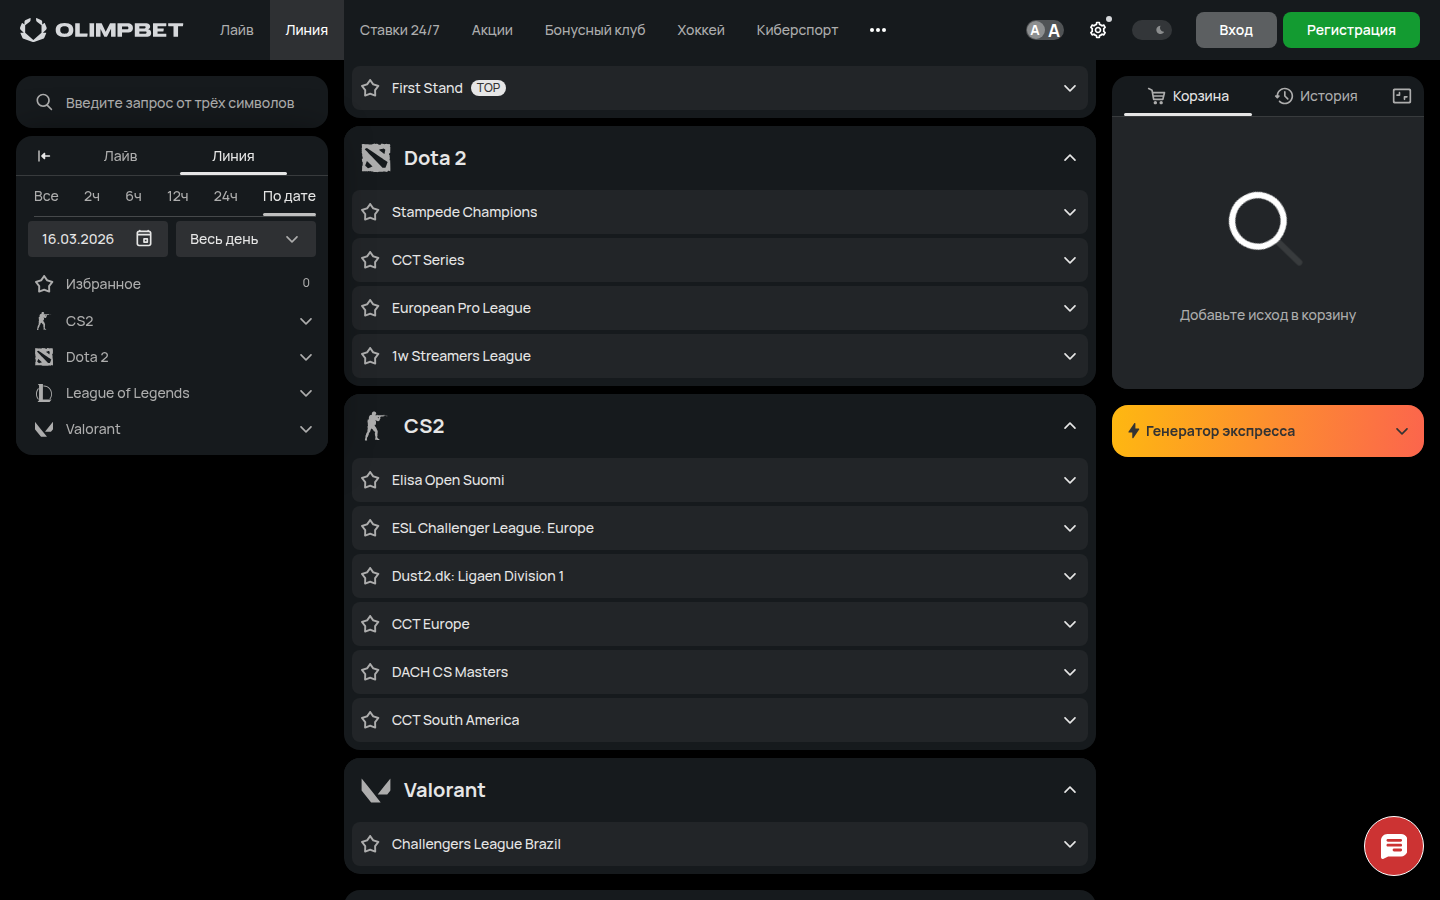Click the bet slip layout icon
Image resolution: width=1440 pixels, height=900 pixels.
(x=1402, y=96)
